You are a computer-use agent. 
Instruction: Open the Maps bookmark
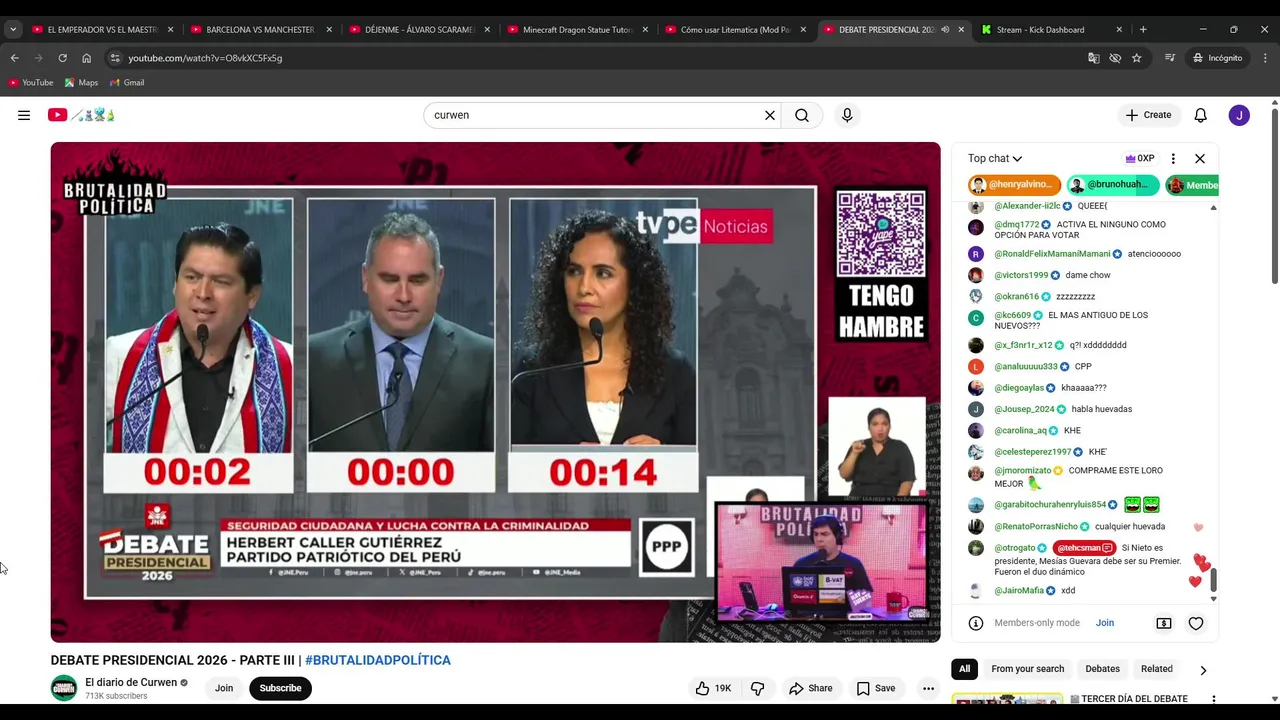(82, 83)
